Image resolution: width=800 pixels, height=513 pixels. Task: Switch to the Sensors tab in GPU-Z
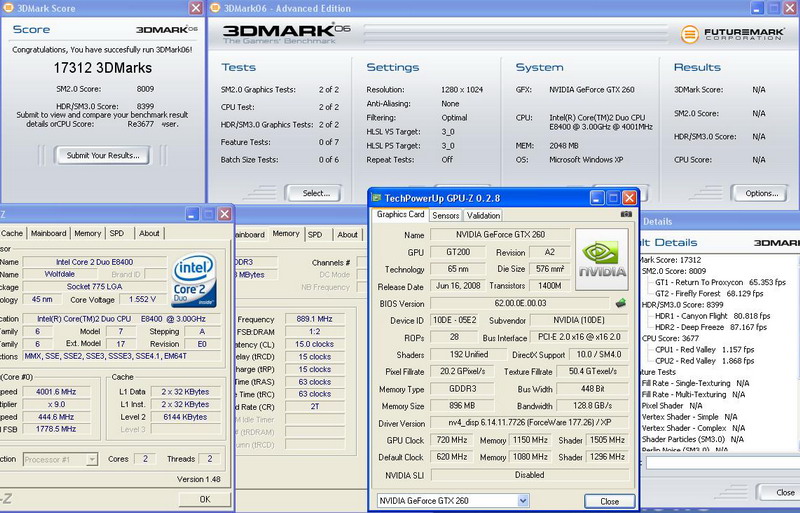click(x=445, y=215)
